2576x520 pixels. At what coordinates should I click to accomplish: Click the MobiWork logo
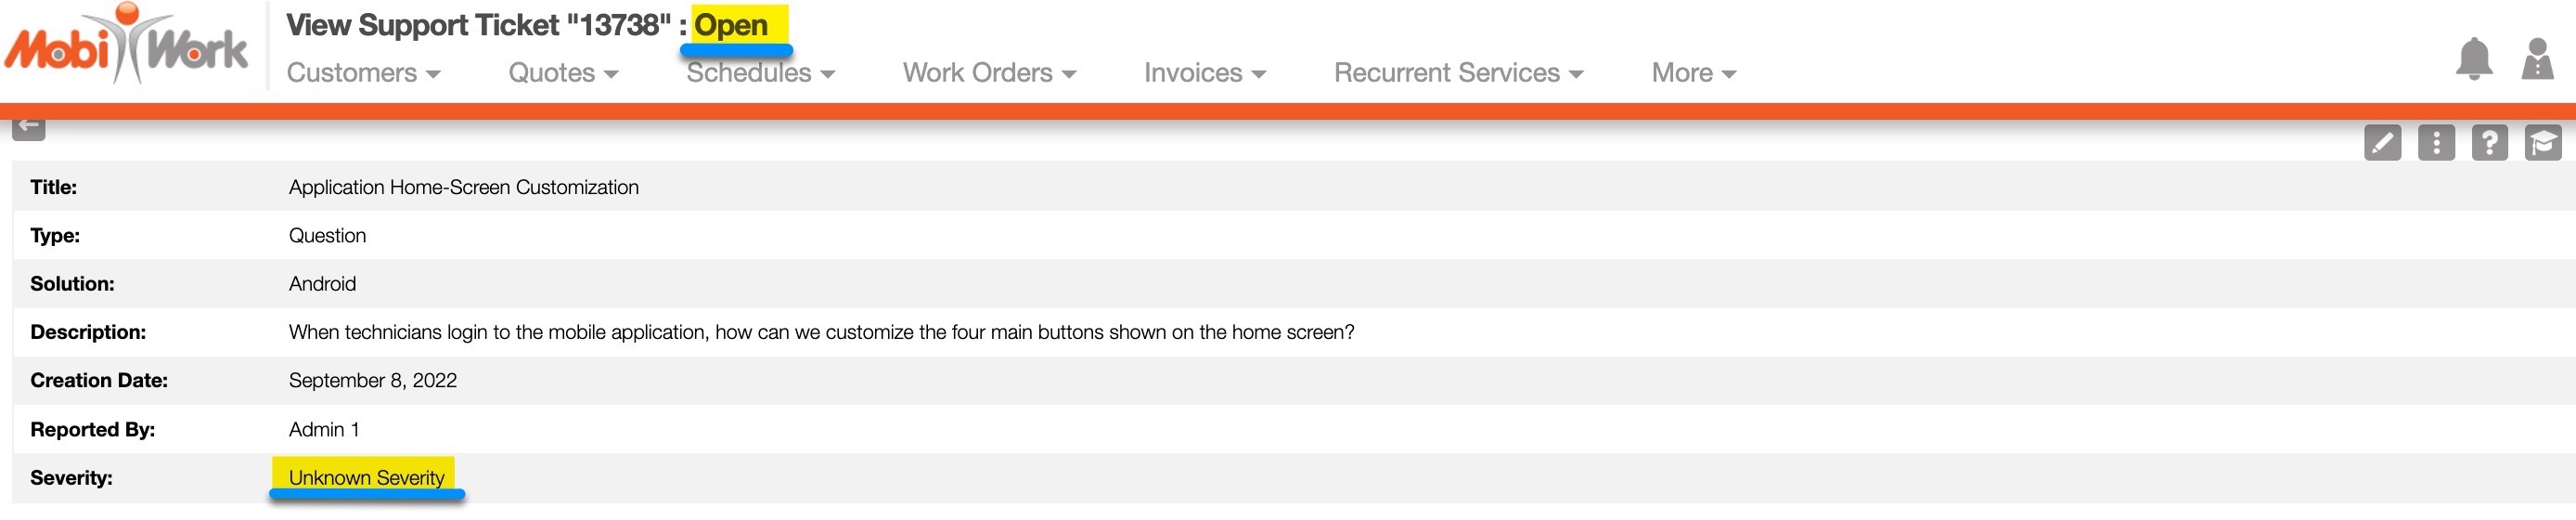[127, 45]
